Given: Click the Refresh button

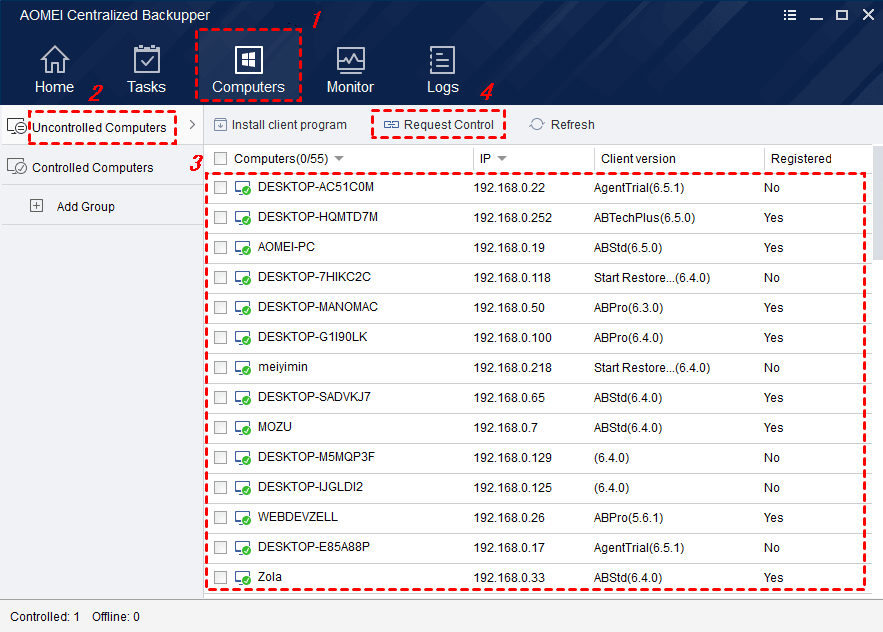Looking at the screenshot, I should click(562, 124).
